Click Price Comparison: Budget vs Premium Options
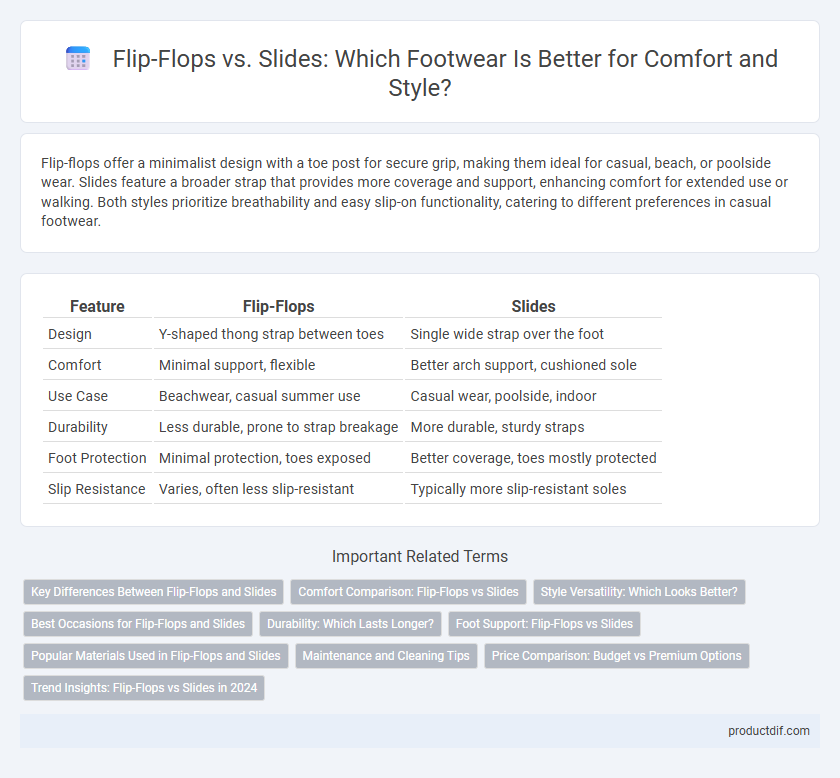Image resolution: width=840 pixels, height=778 pixels. point(617,656)
